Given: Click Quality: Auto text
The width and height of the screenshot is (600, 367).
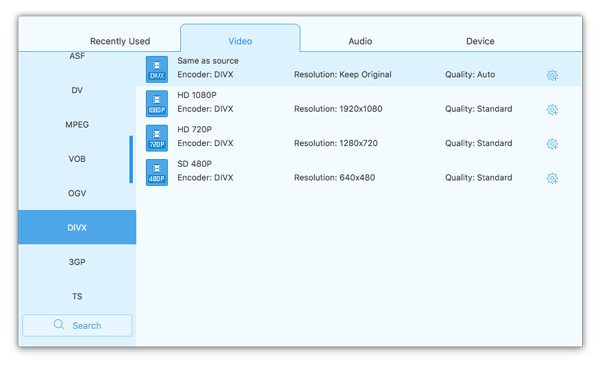Looking at the screenshot, I should pyautogui.click(x=470, y=75).
